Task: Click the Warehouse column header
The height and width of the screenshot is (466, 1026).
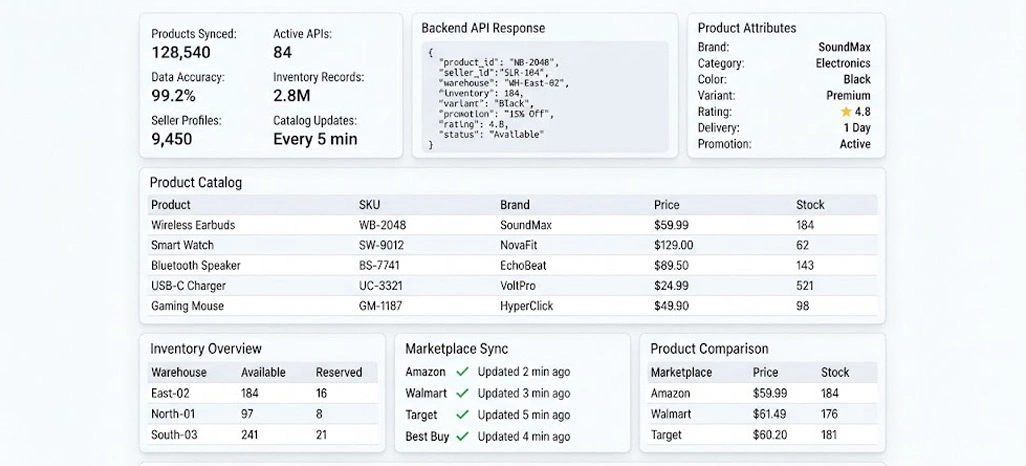Action: (x=179, y=372)
